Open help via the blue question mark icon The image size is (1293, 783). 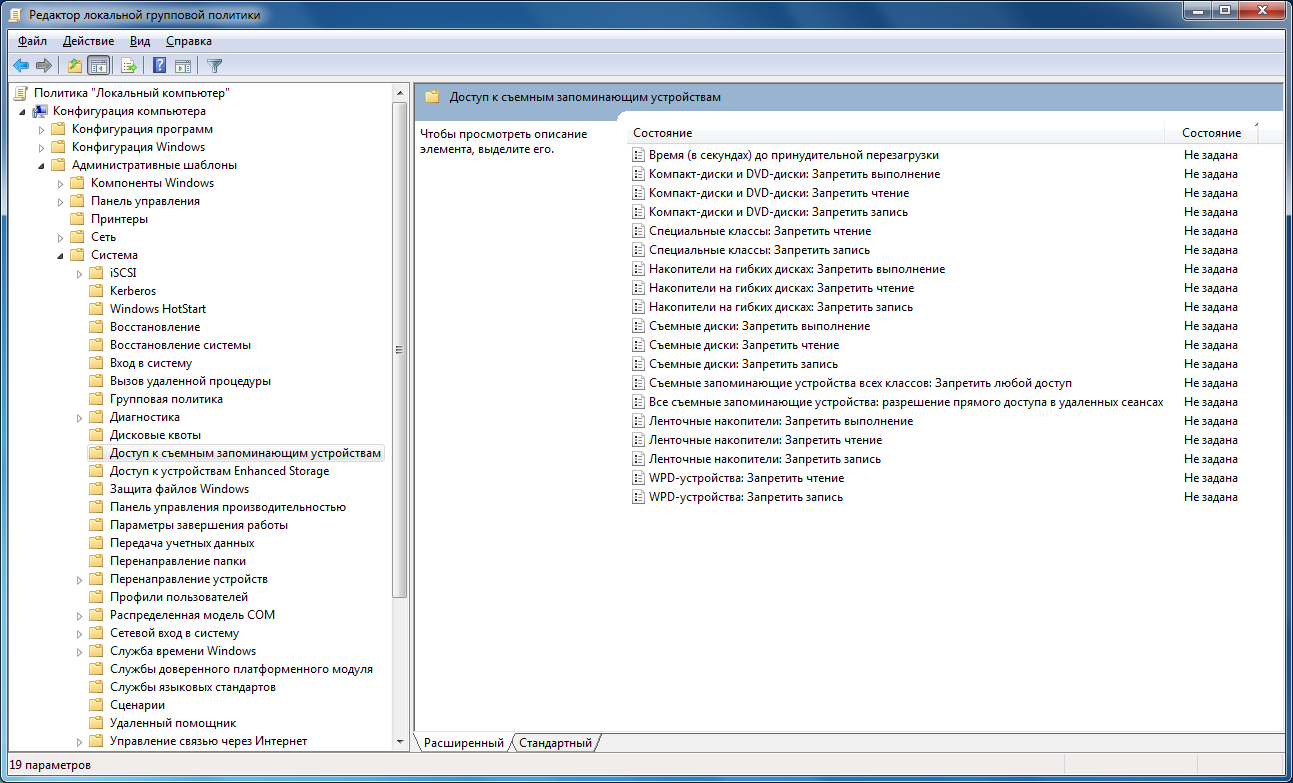(x=159, y=66)
